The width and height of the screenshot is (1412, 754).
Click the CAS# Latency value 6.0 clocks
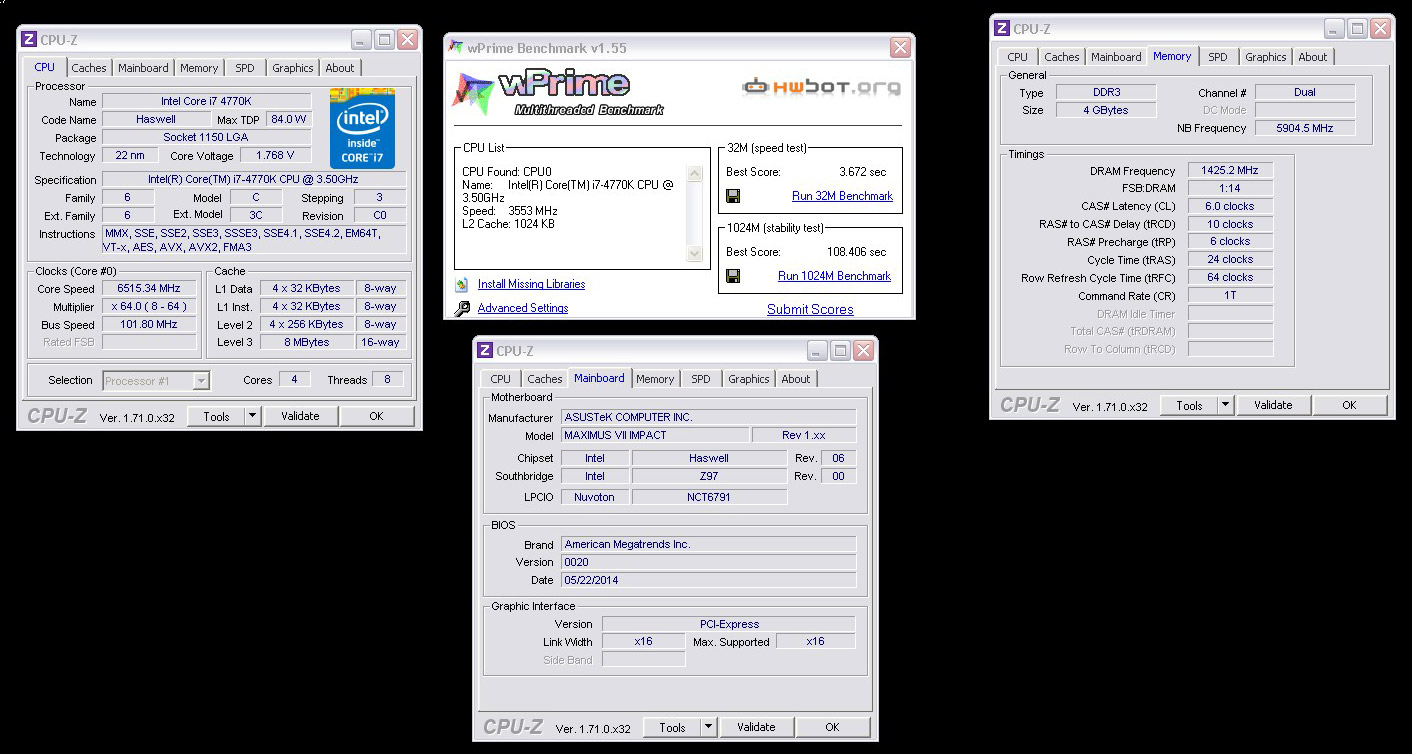(1230, 206)
